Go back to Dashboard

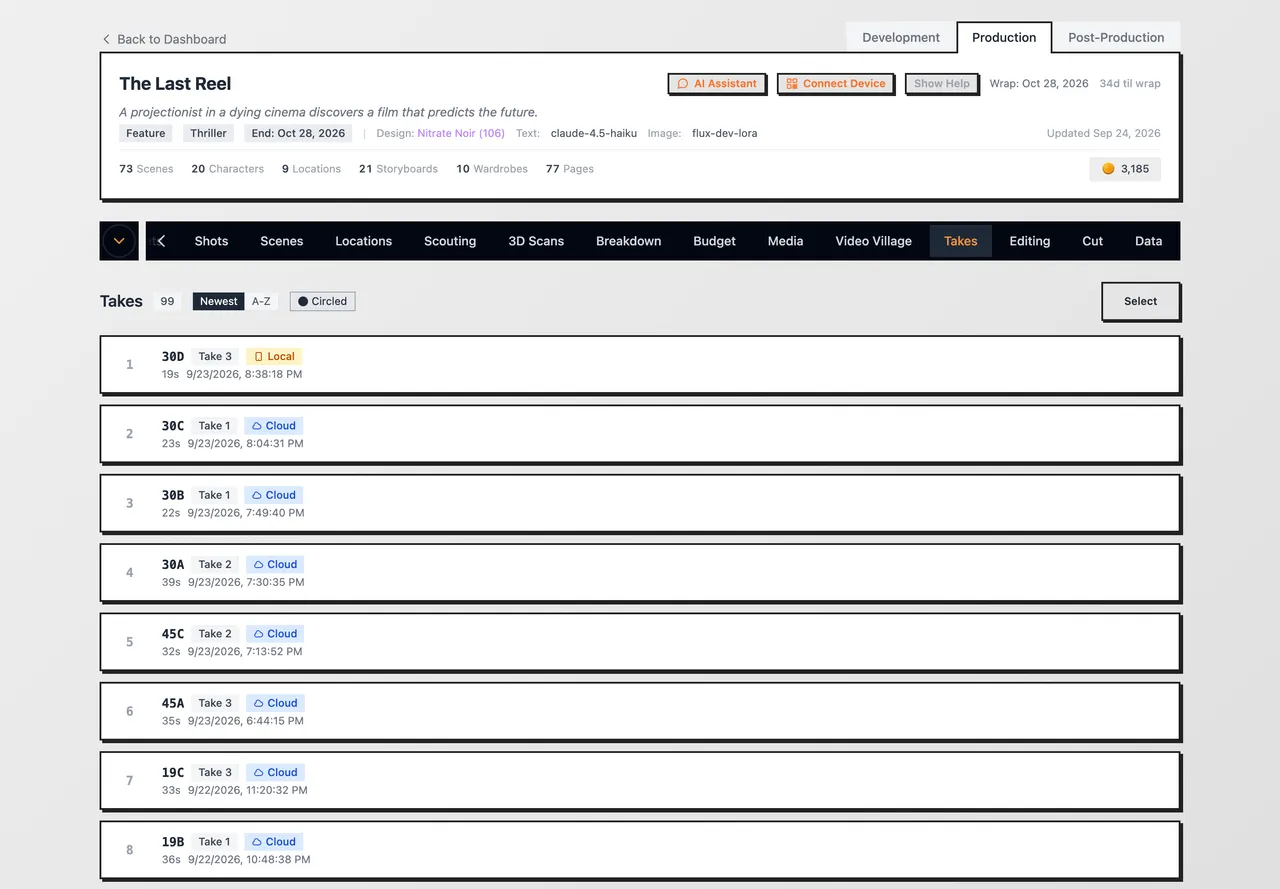pos(164,39)
